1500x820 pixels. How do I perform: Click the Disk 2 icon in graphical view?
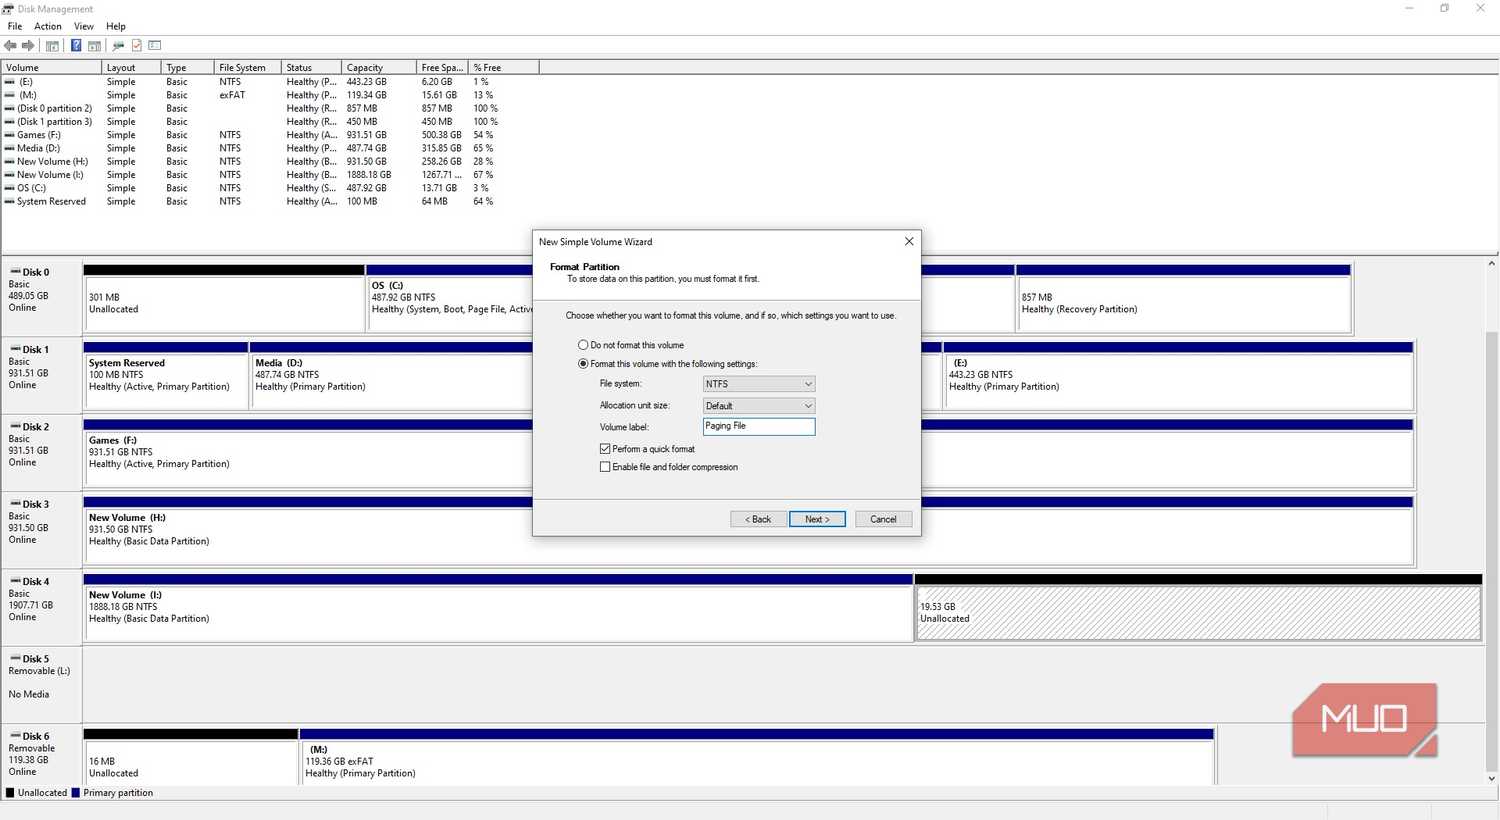pos(15,427)
